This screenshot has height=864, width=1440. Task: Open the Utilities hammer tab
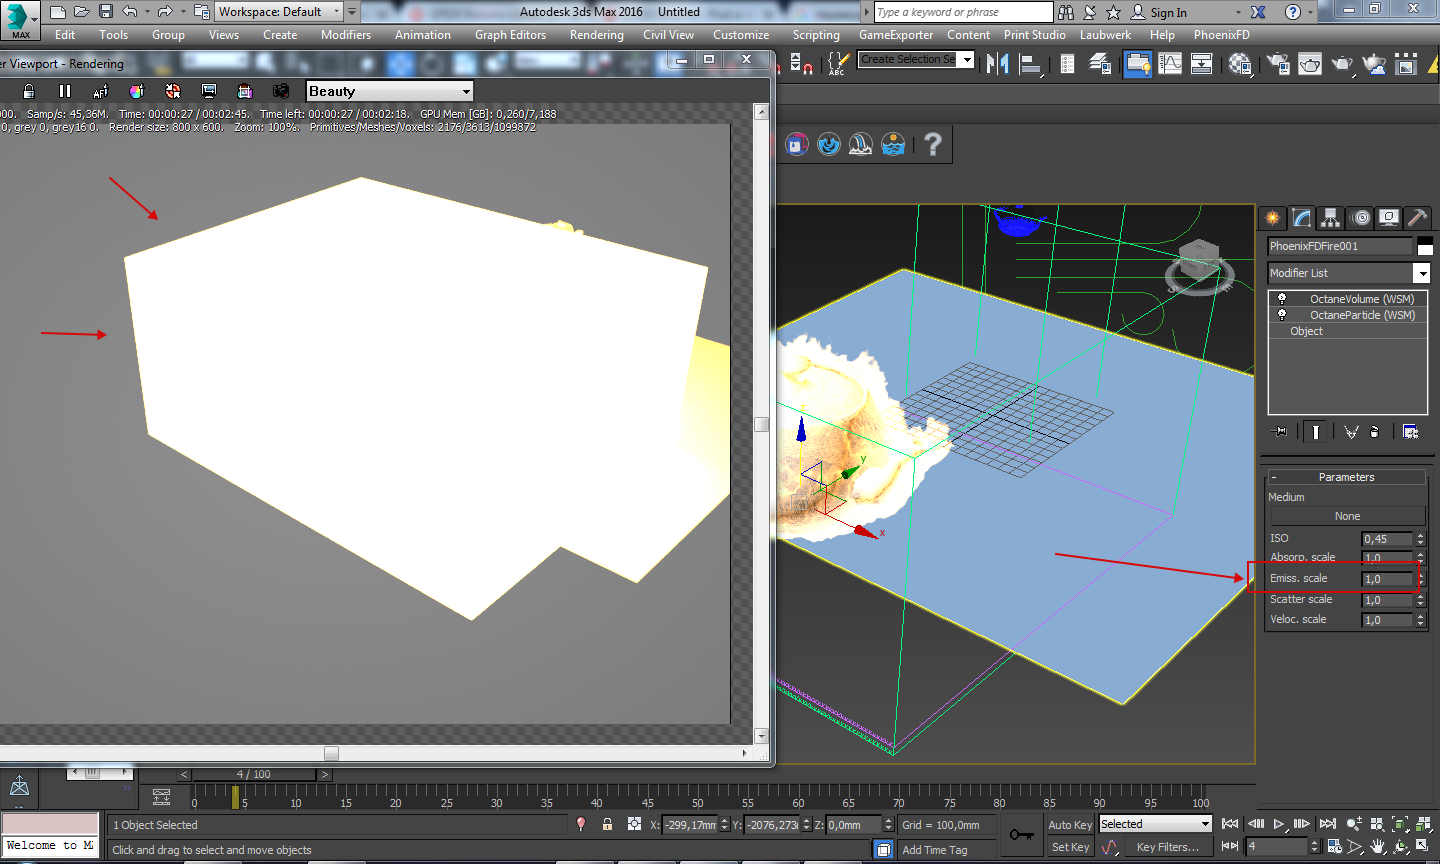(x=1416, y=217)
